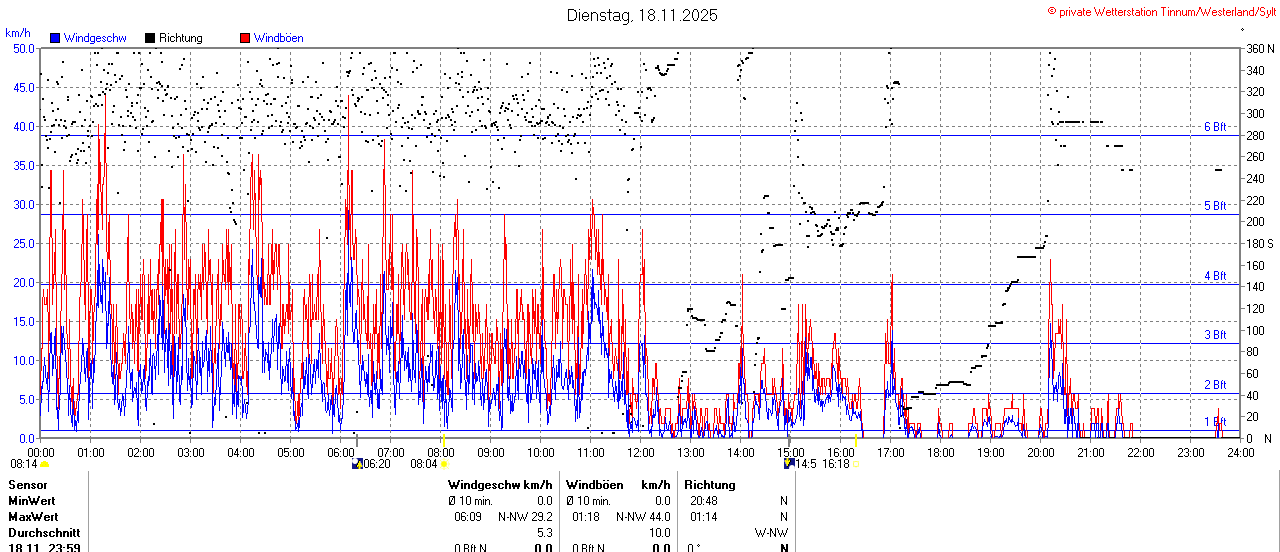Click the km/h unit label
The width and height of the screenshot is (1280, 552).
pos(17,33)
